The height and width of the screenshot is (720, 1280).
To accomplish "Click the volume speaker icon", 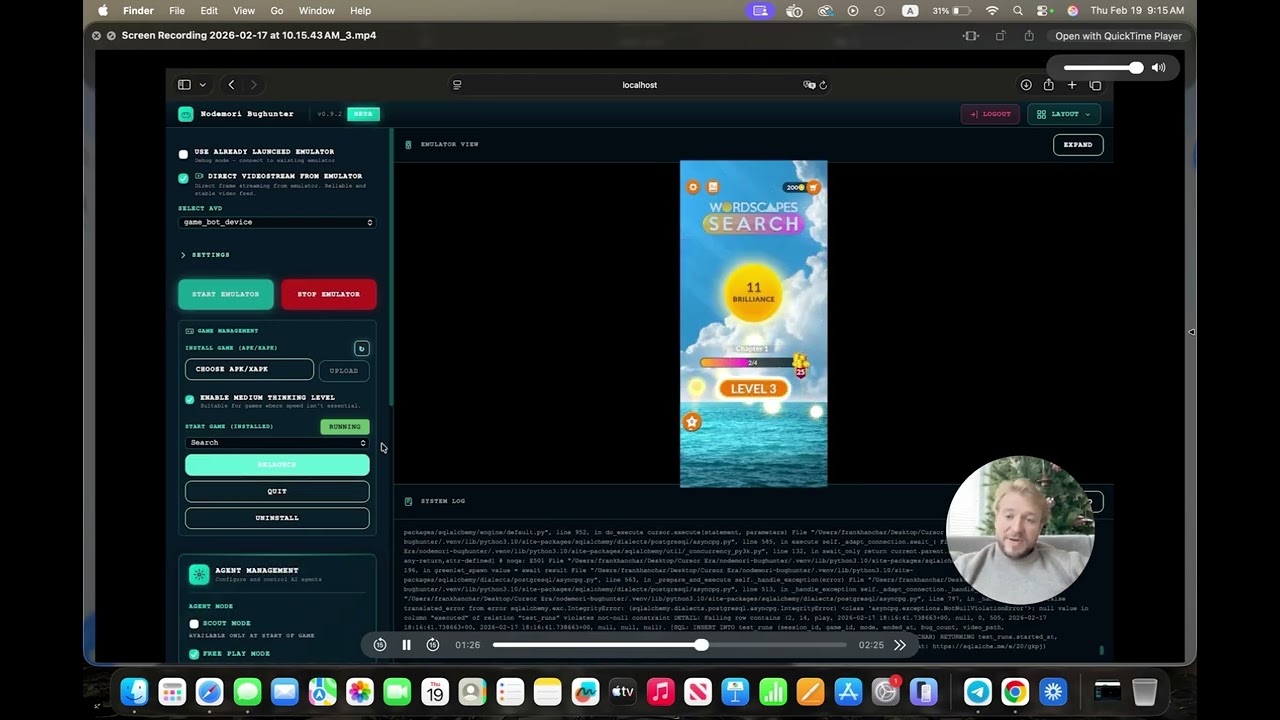I will [1158, 68].
